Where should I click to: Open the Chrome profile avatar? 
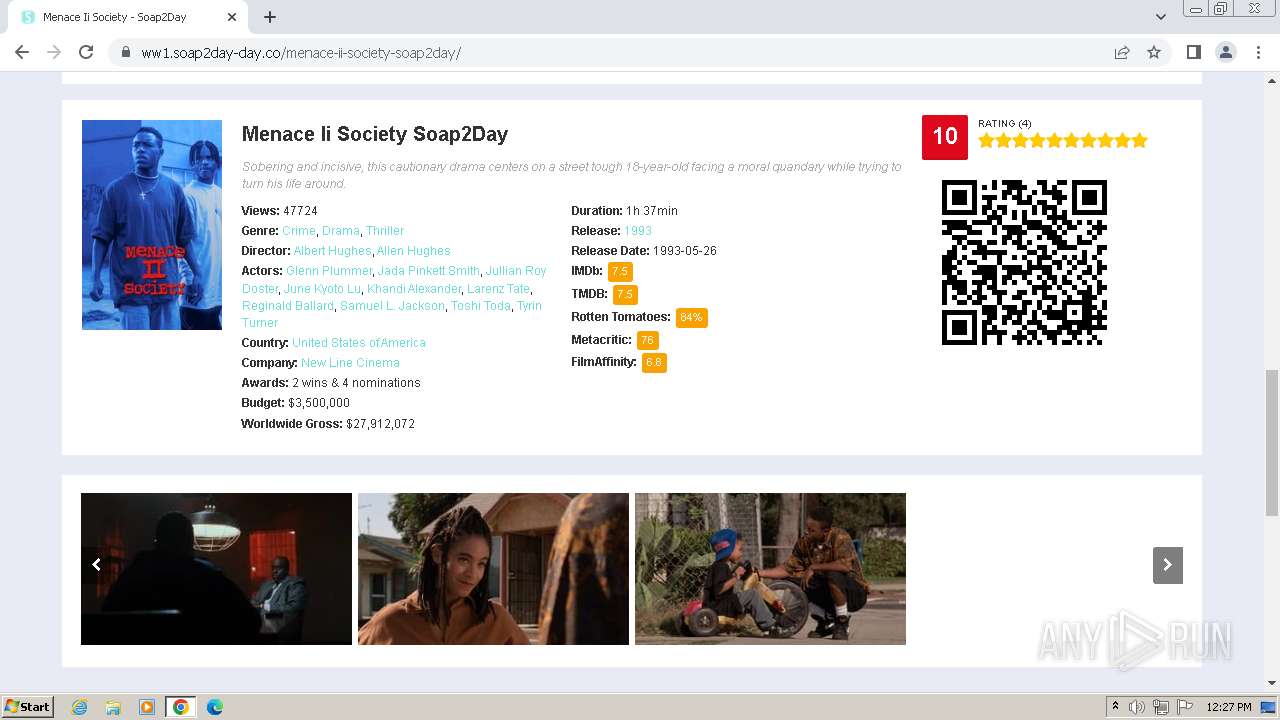[x=1225, y=52]
